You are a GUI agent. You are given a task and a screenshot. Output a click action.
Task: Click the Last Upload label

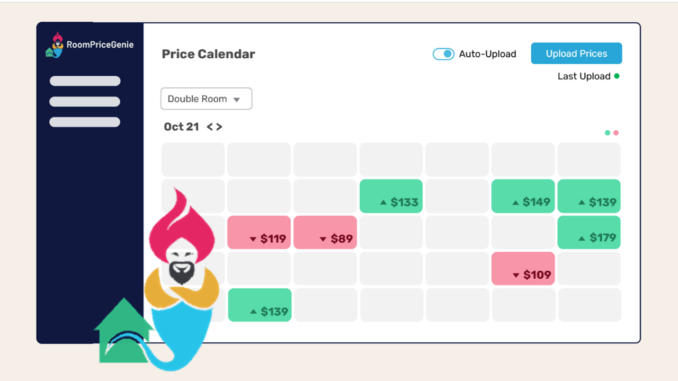click(584, 77)
